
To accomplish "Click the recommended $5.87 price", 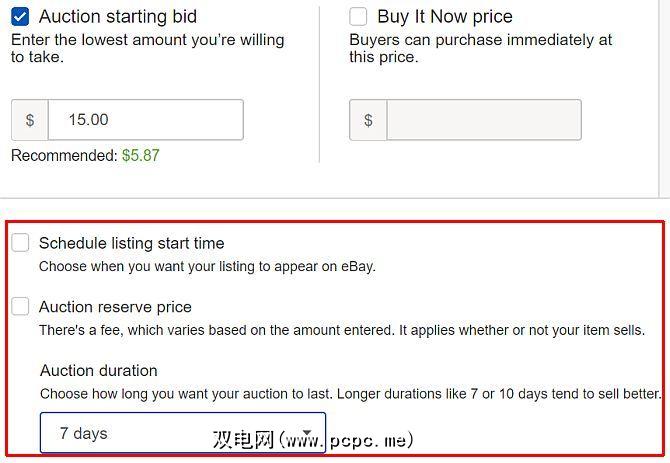I will (x=140, y=156).
